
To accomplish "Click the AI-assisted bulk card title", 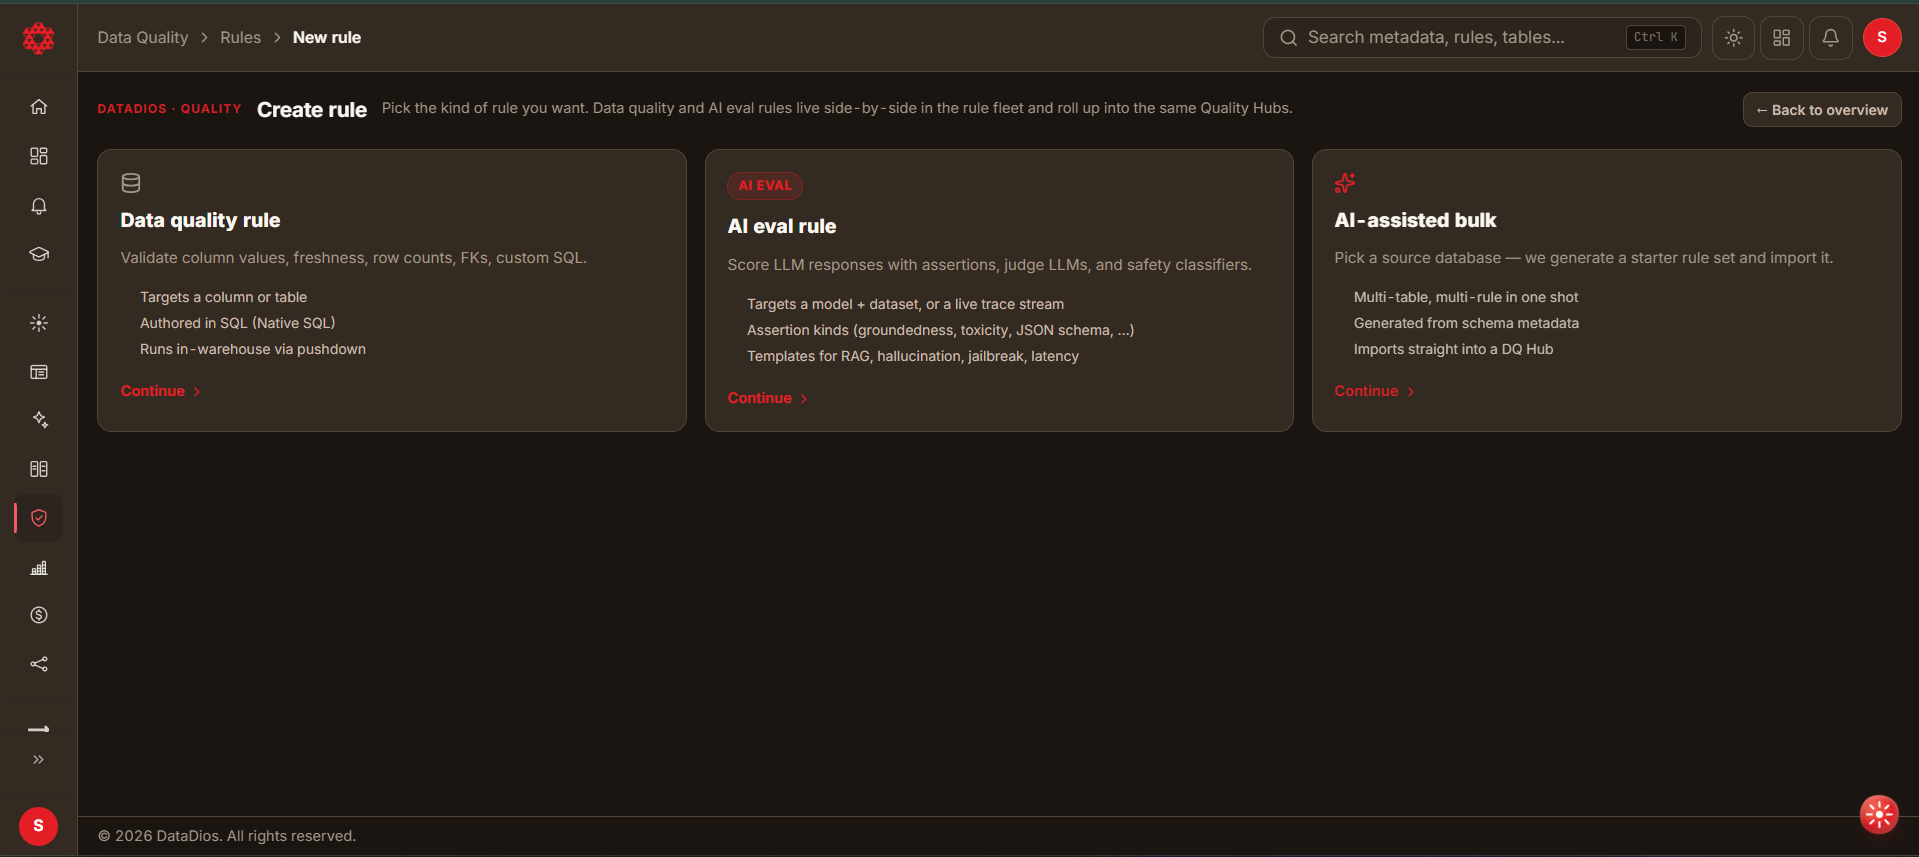I will 1415,220.
